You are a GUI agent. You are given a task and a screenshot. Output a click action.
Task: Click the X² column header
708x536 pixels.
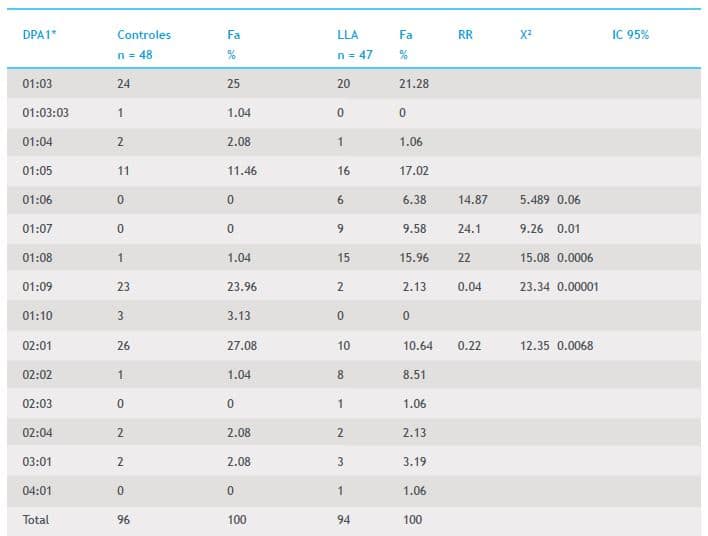[x=526, y=35]
